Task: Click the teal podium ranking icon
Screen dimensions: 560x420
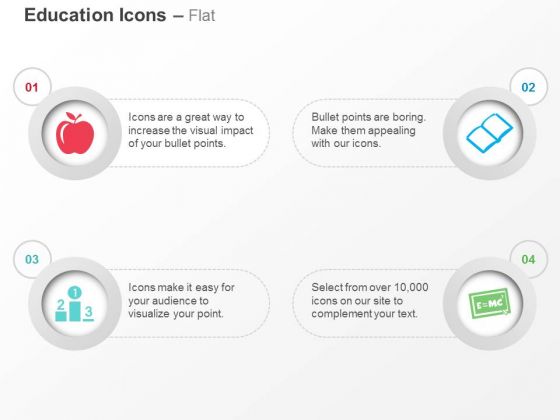Action: [75, 304]
